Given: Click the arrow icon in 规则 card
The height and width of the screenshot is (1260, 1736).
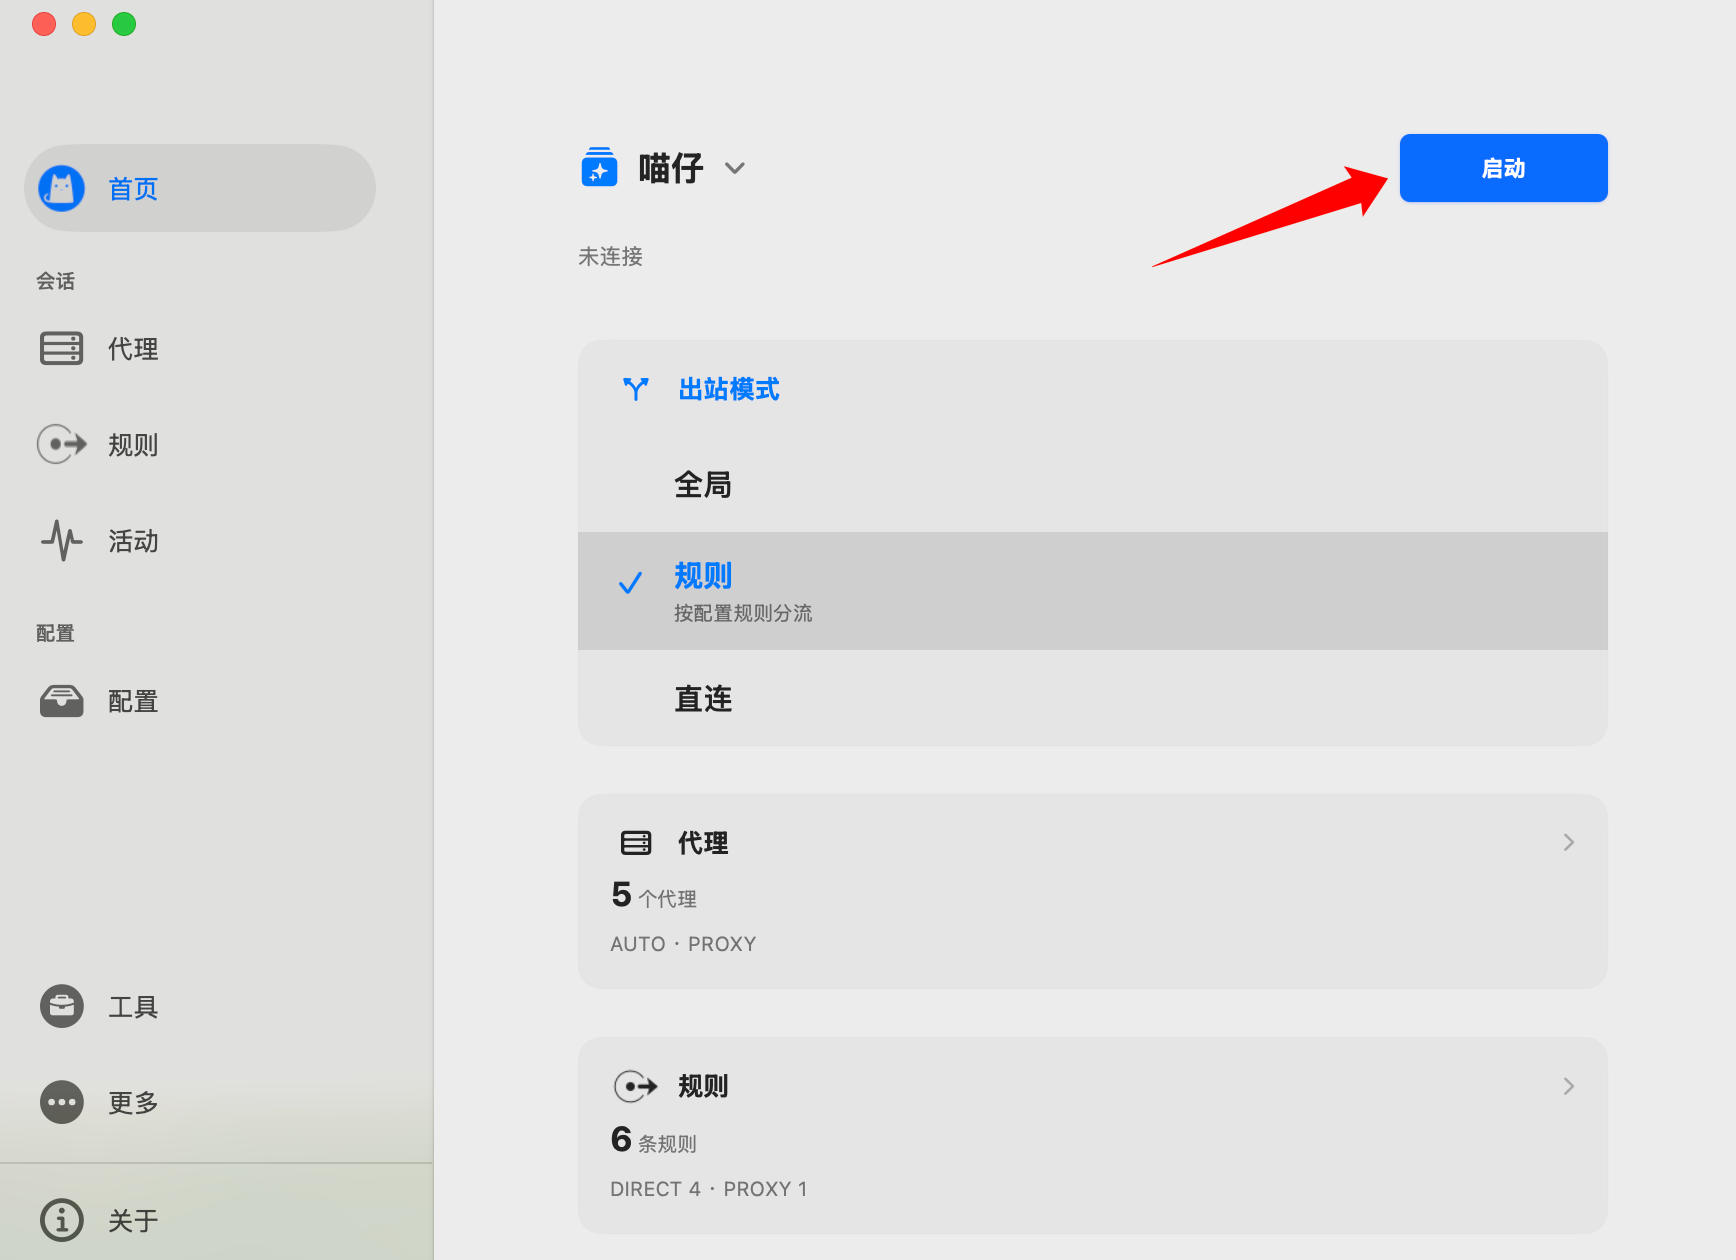Looking at the screenshot, I should (x=635, y=1086).
